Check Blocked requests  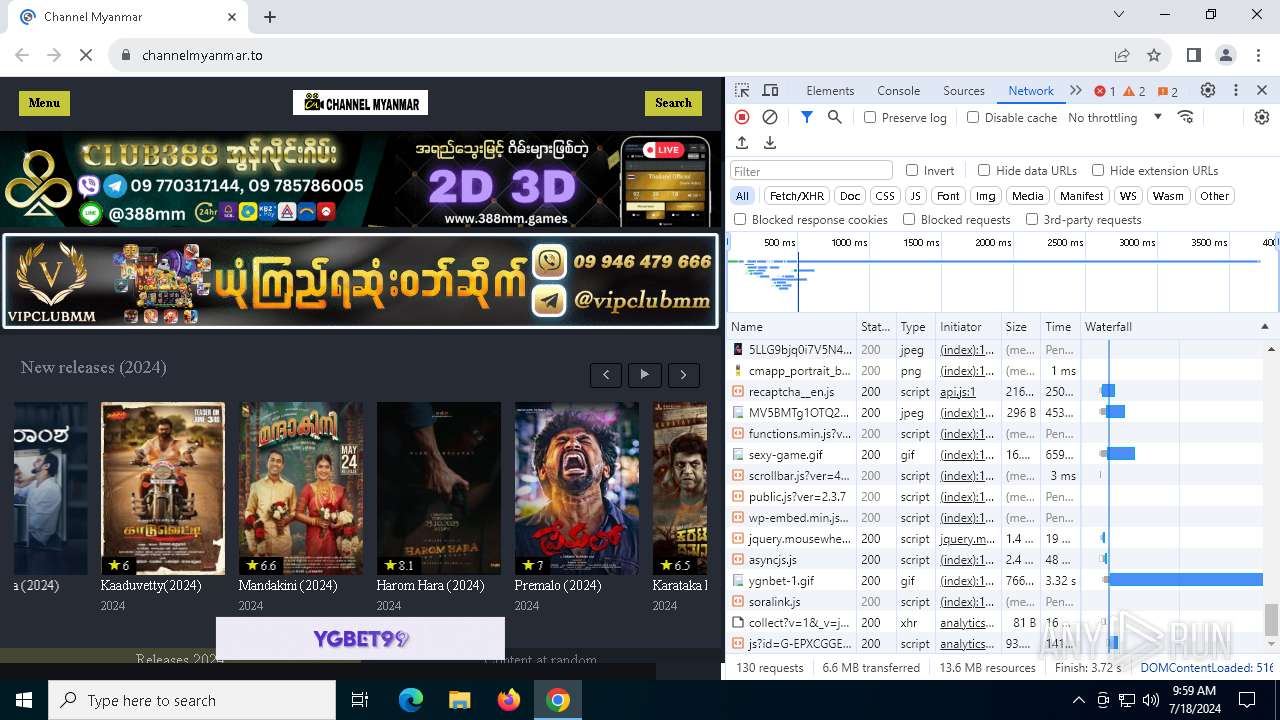(909, 219)
